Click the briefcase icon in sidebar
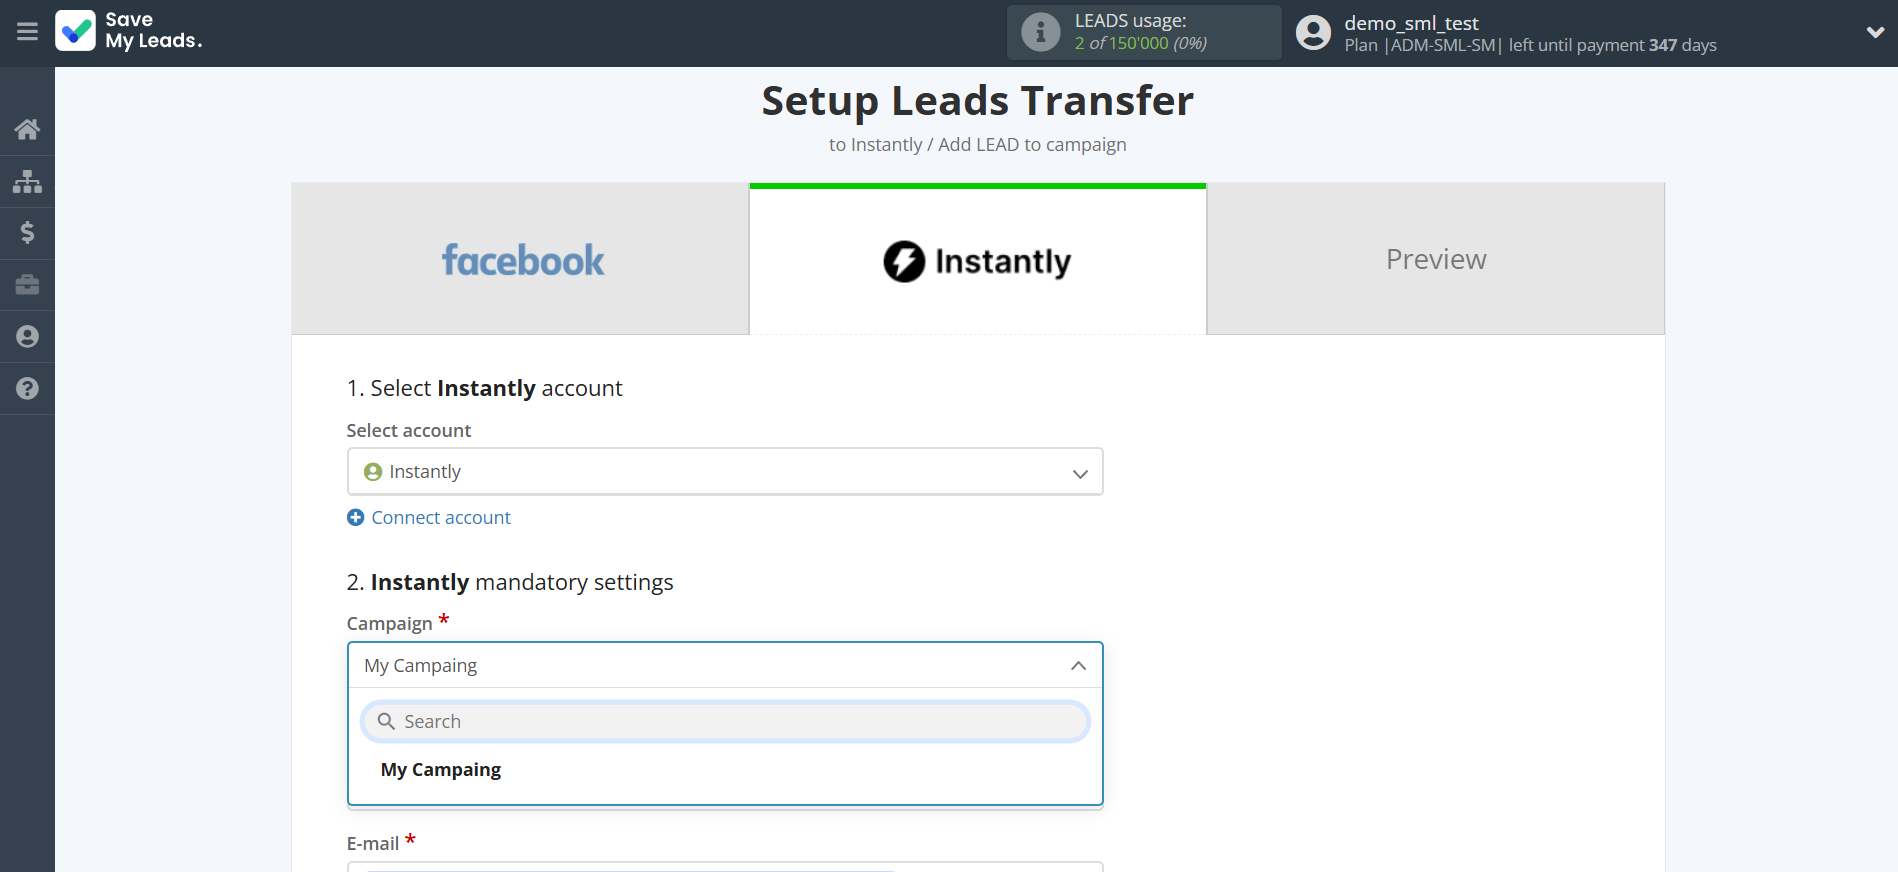 pyautogui.click(x=27, y=285)
